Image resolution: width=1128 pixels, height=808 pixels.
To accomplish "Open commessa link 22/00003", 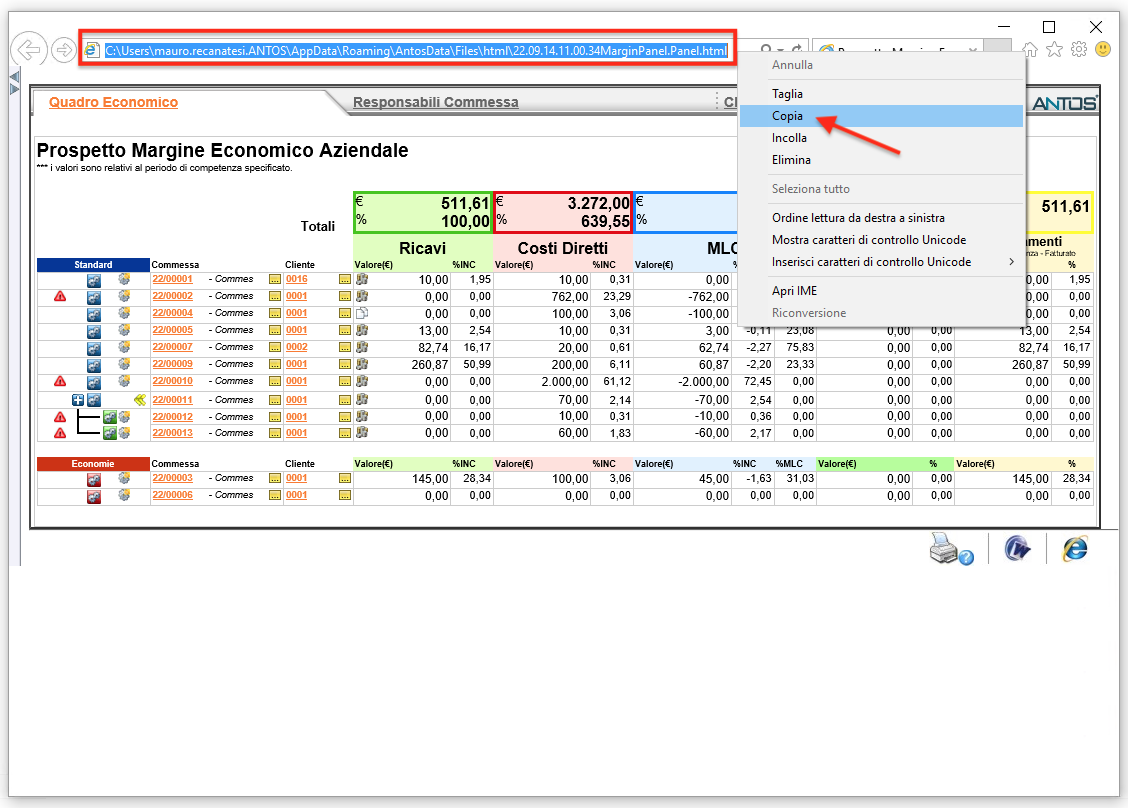I will (x=173, y=478).
